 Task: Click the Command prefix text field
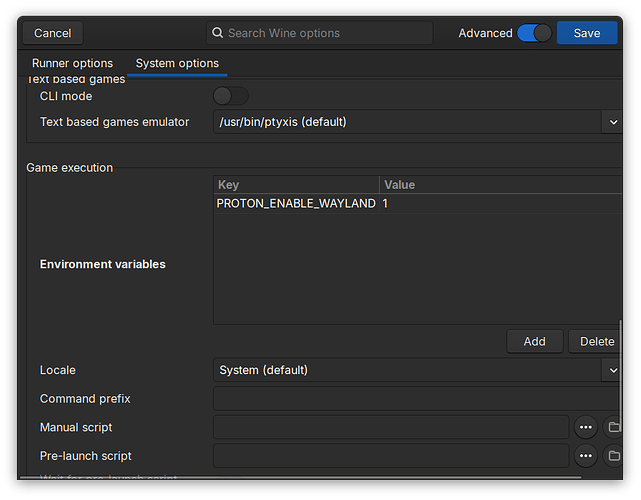[x=415, y=399]
